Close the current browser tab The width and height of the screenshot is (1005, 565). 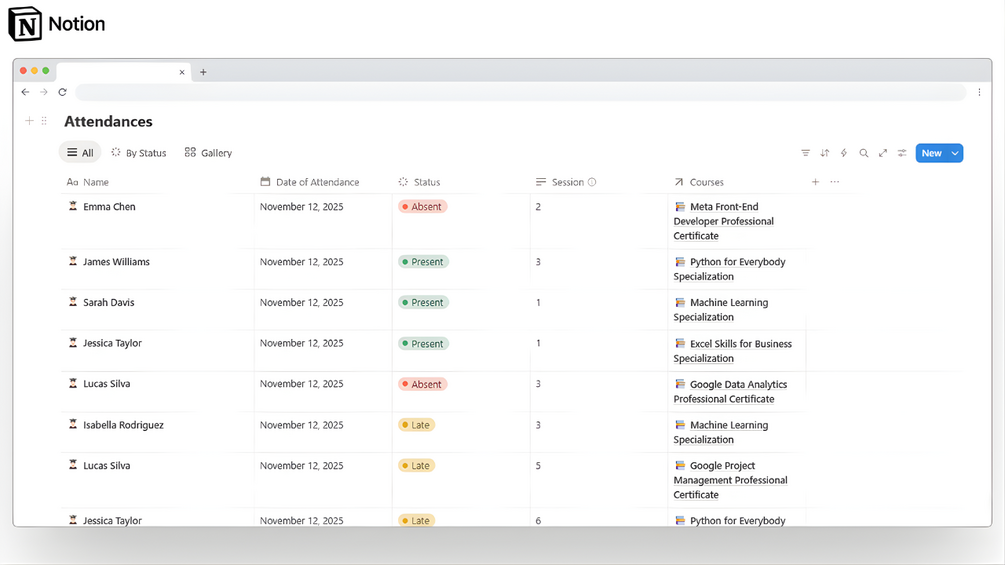tap(182, 72)
